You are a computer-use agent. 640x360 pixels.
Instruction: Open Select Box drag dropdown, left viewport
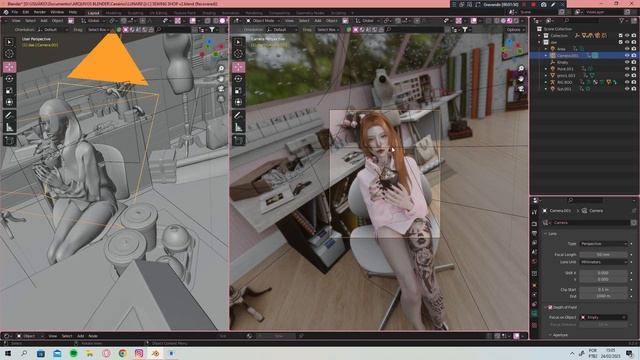tap(99, 29)
